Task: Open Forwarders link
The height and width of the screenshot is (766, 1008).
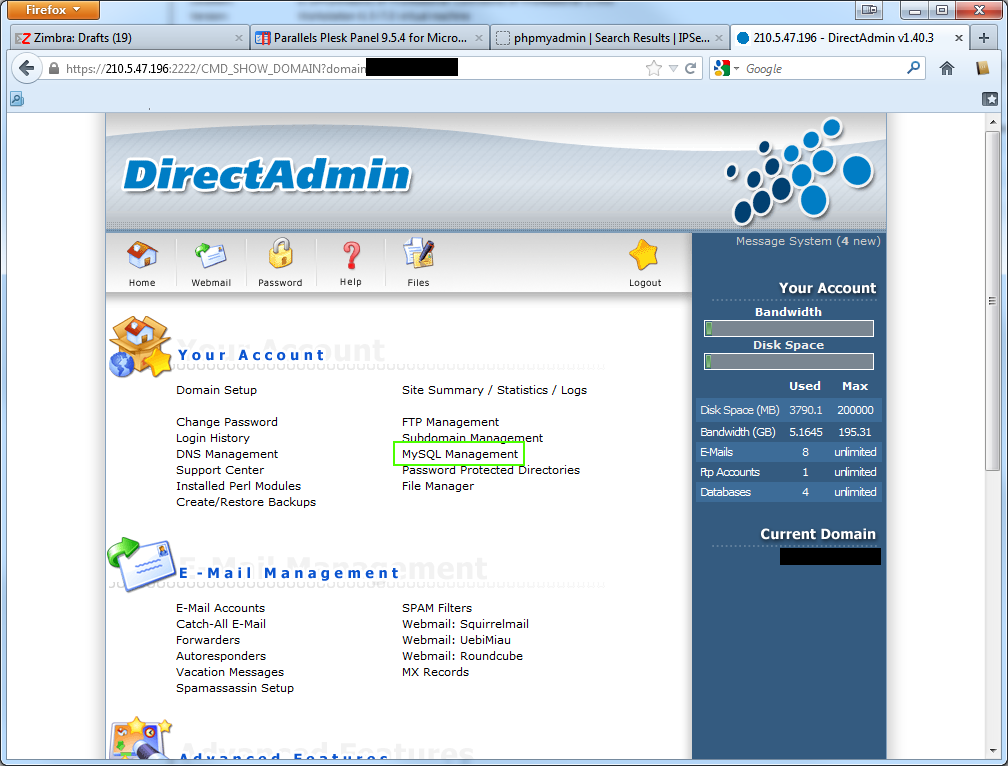Action: [208, 640]
